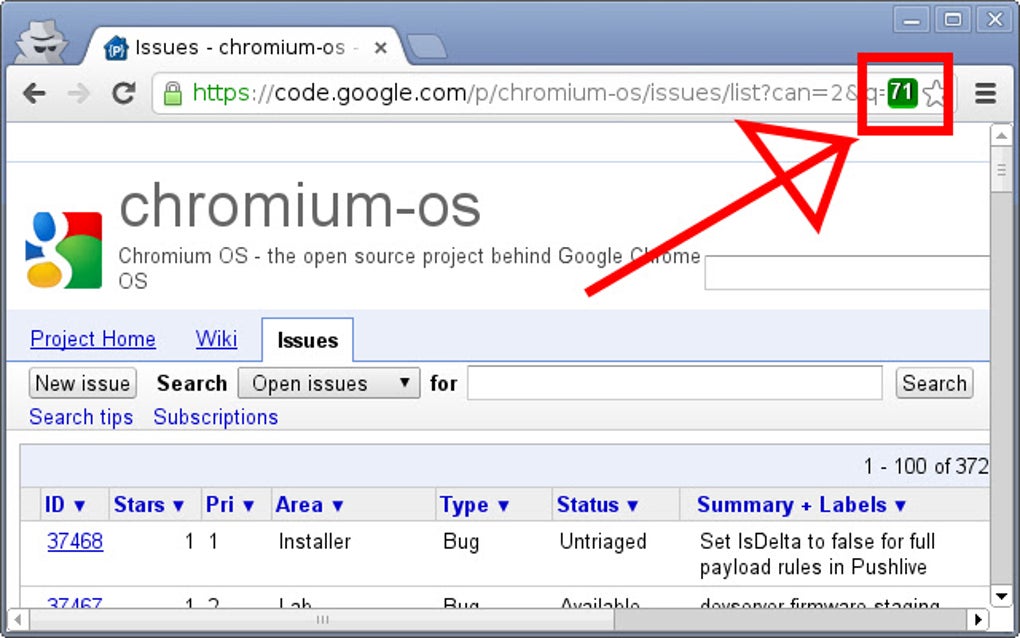The width and height of the screenshot is (1020, 638).
Task: Reload the current page
Action: click(x=123, y=92)
